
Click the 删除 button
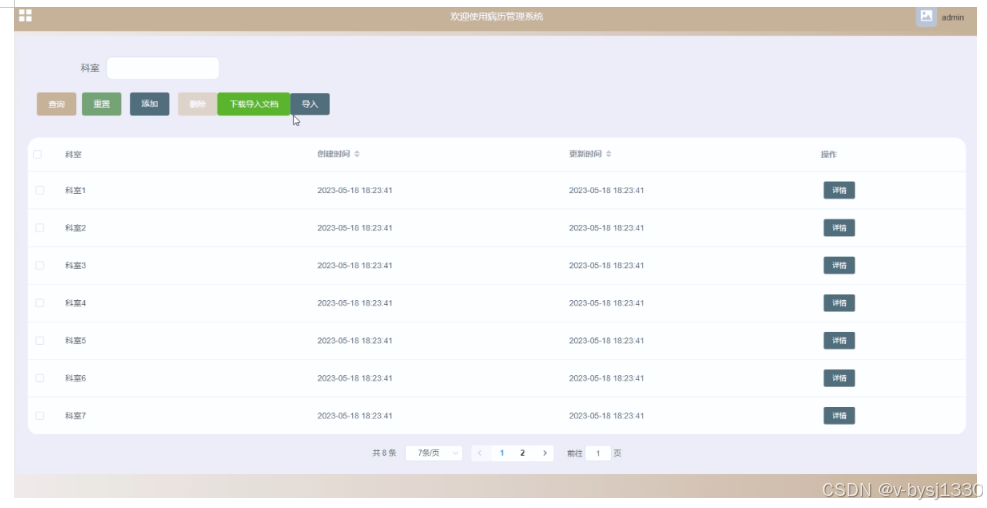pyautogui.click(x=198, y=104)
